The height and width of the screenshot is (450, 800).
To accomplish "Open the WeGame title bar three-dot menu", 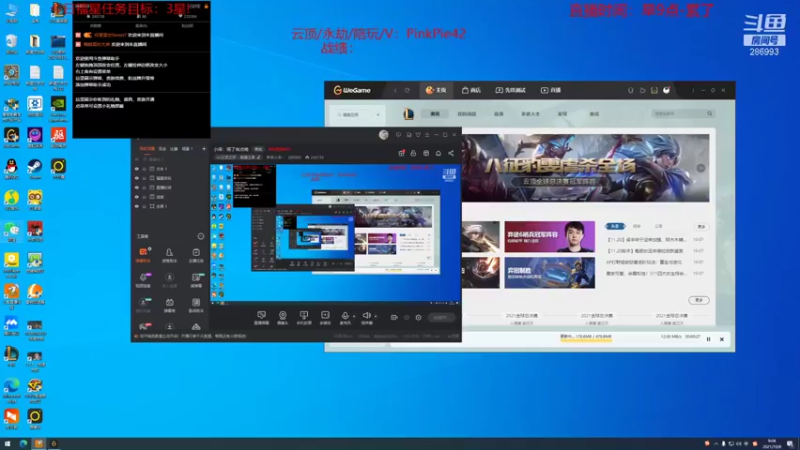I will click(693, 90).
